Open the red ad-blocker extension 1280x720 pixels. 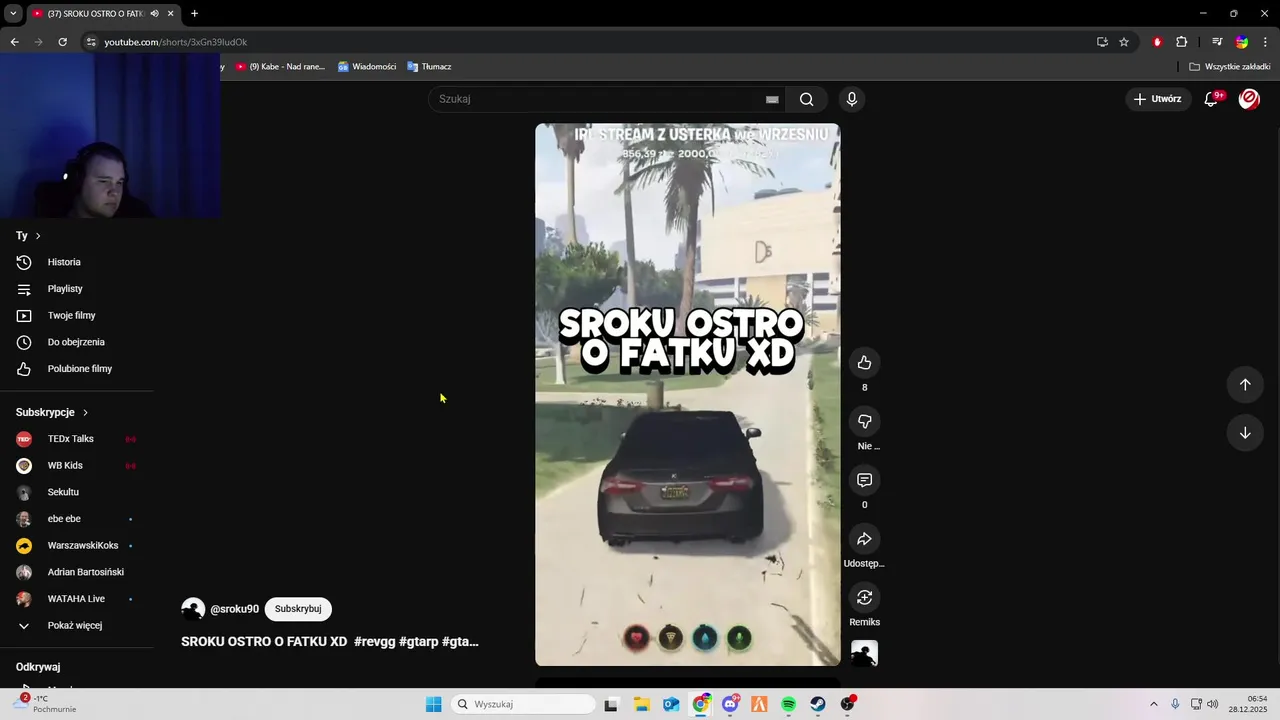(1157, 42)
